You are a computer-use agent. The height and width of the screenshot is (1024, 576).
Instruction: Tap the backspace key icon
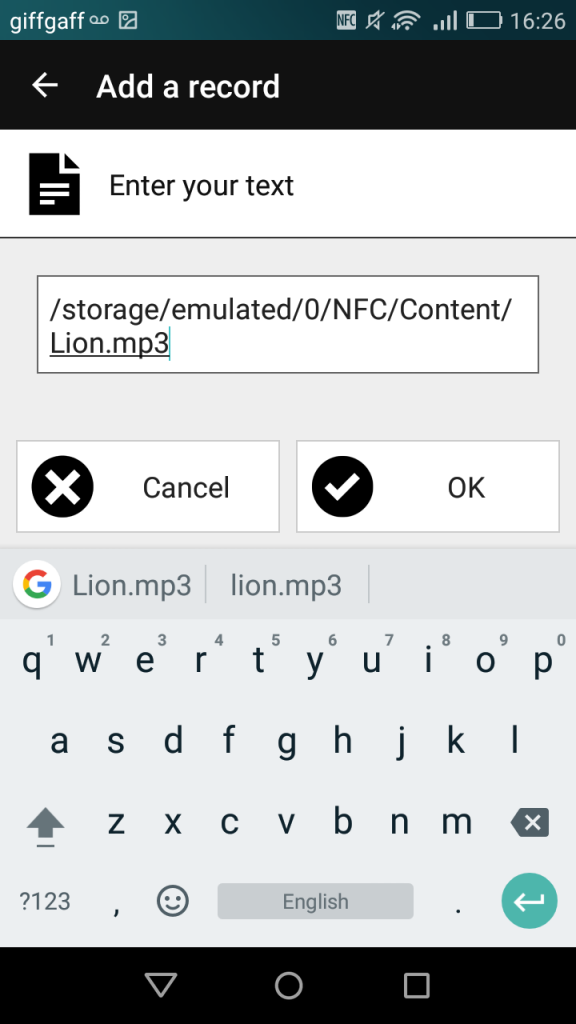coord(530,823)
